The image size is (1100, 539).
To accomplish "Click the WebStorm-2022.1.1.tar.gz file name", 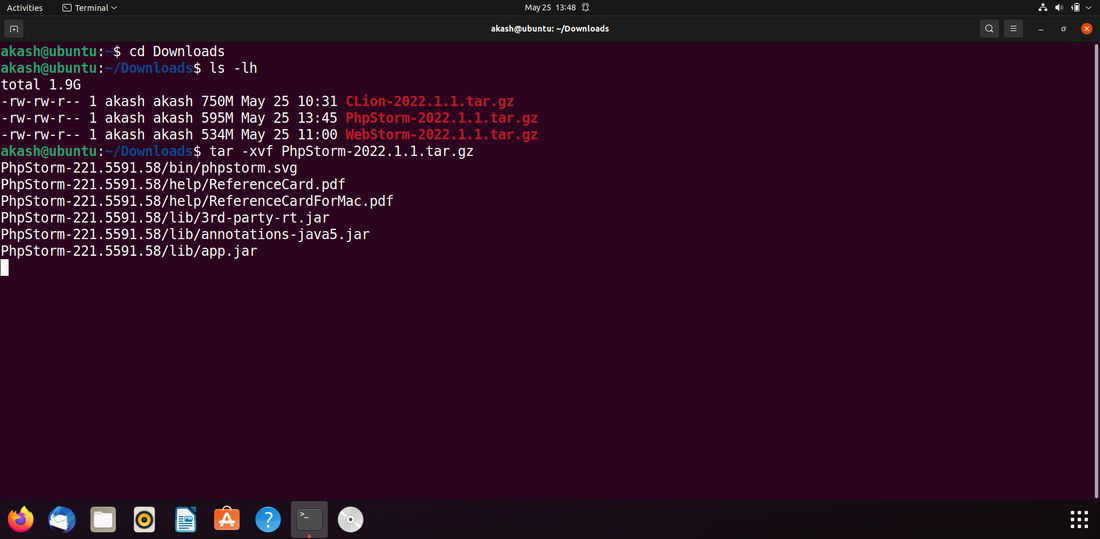I will point(442,135).
